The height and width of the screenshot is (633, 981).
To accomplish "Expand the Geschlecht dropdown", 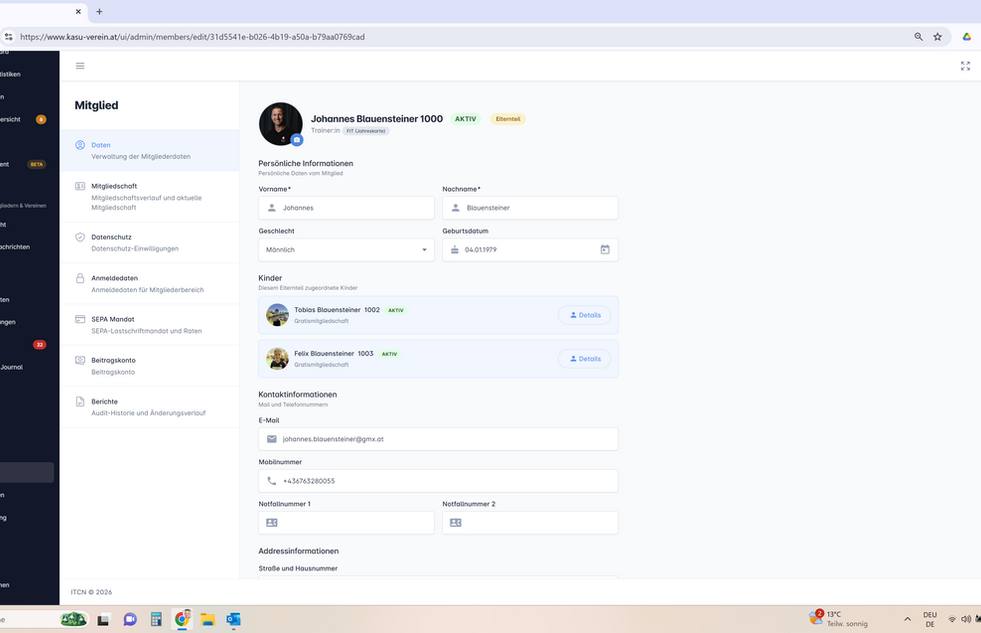I will [x=346, y=250].
